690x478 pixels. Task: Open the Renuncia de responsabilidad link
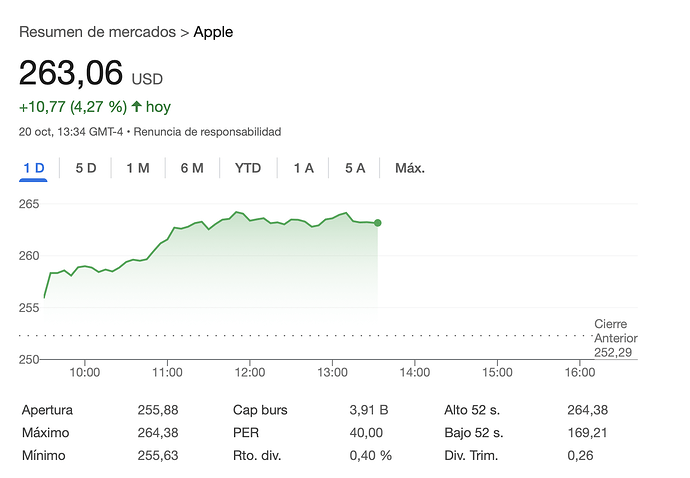(207, 132)
